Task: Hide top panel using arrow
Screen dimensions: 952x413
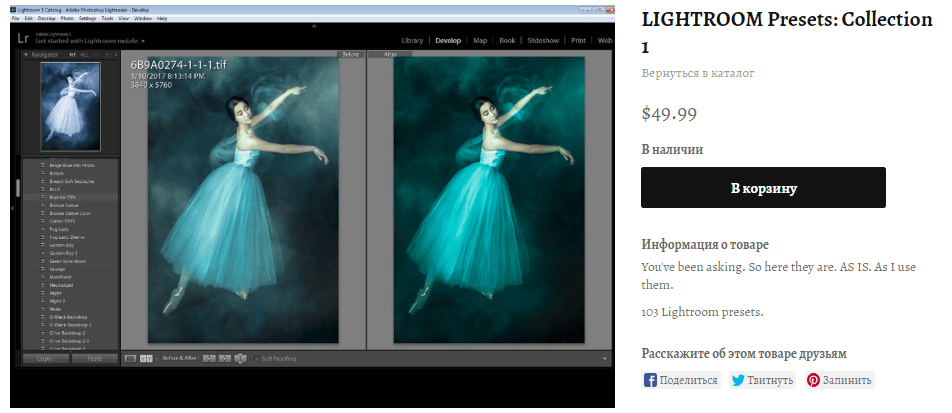Action: [x=314, y=26]
